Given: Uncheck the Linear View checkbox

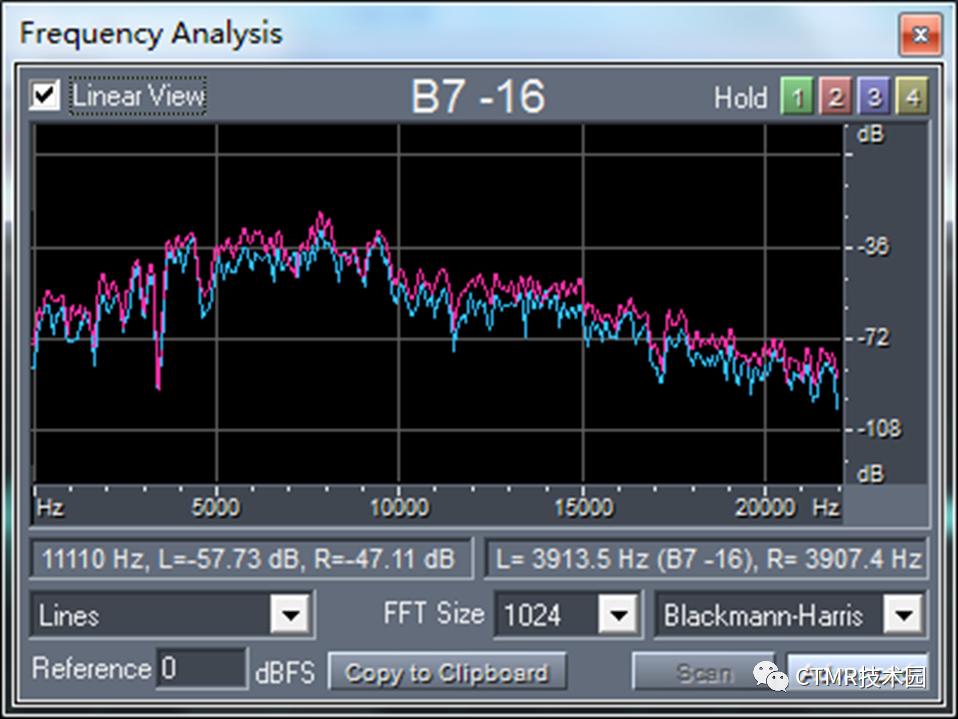Looking at the screenshot, I should coord(45,95).
